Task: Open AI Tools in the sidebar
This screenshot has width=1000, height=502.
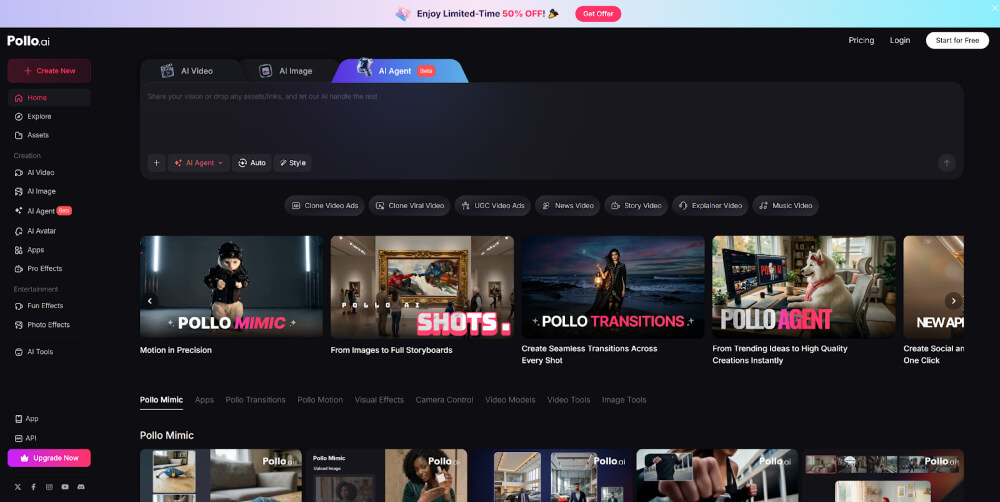Action: pos(49,351)
